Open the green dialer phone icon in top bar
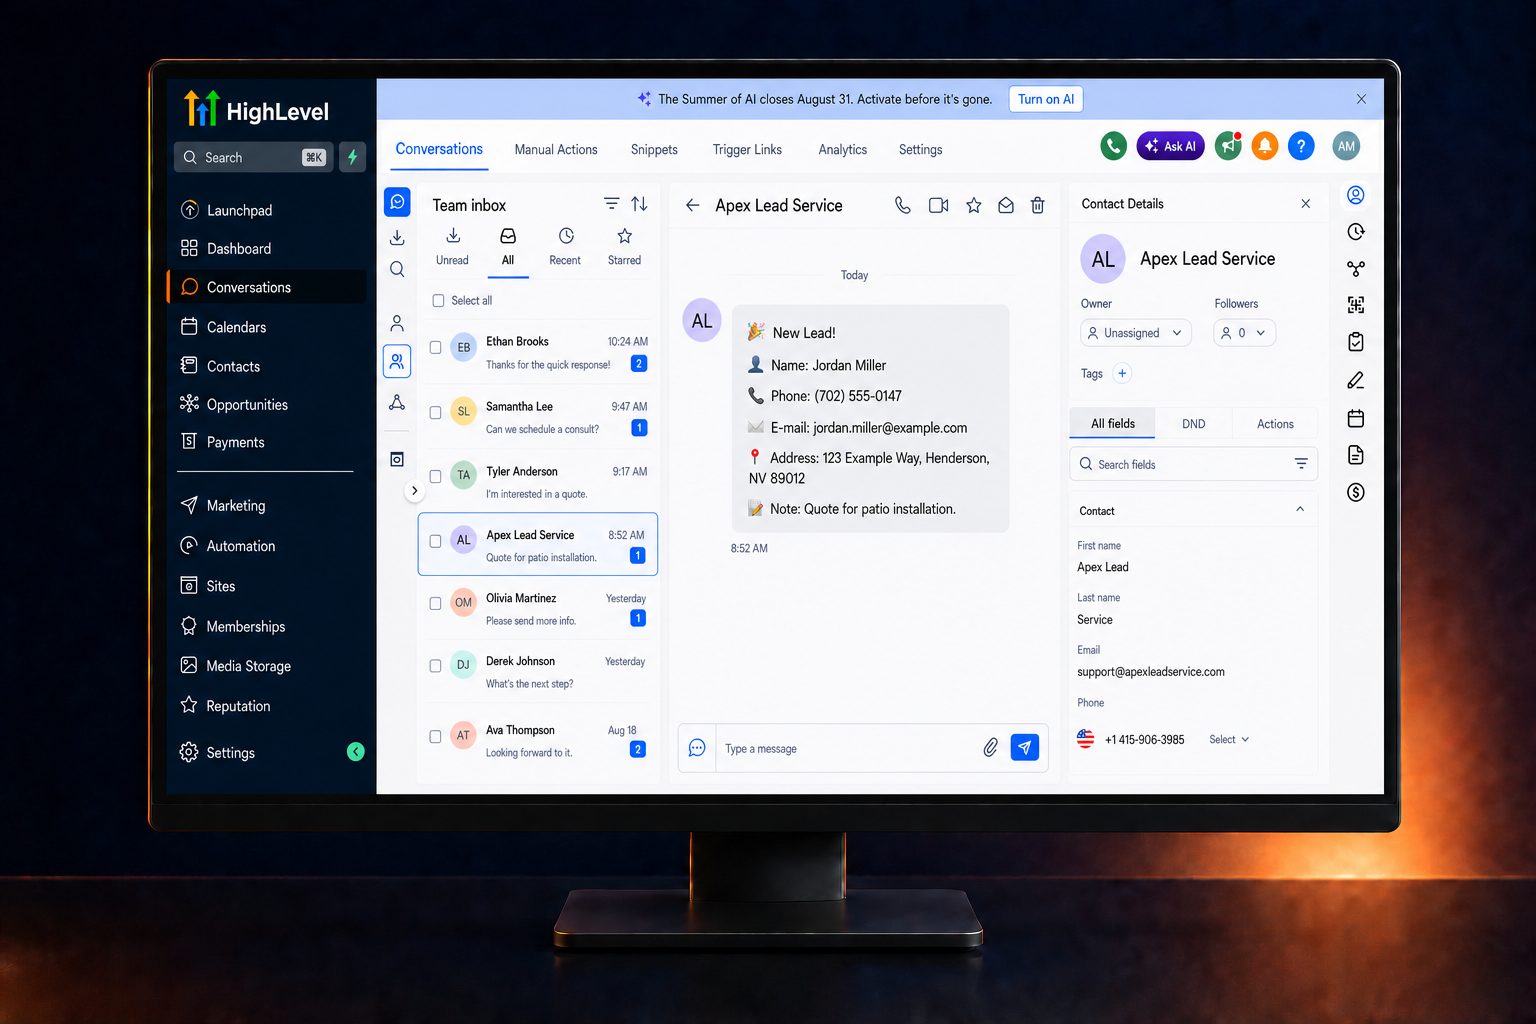The height and width of the screenshot is (1024, 1536). 1113,146
